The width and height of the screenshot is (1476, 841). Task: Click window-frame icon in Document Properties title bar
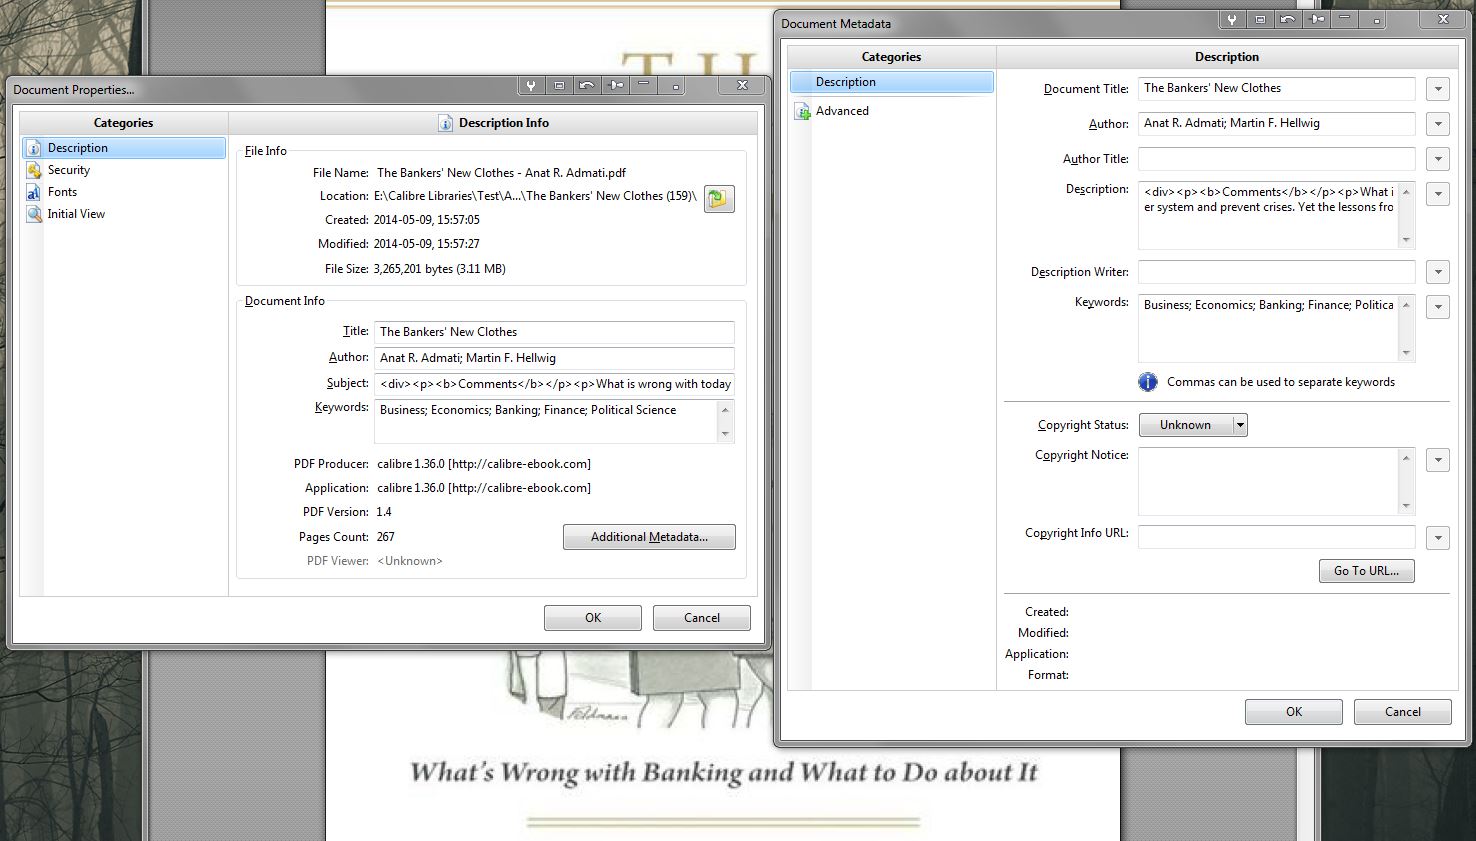coord(559,86)
